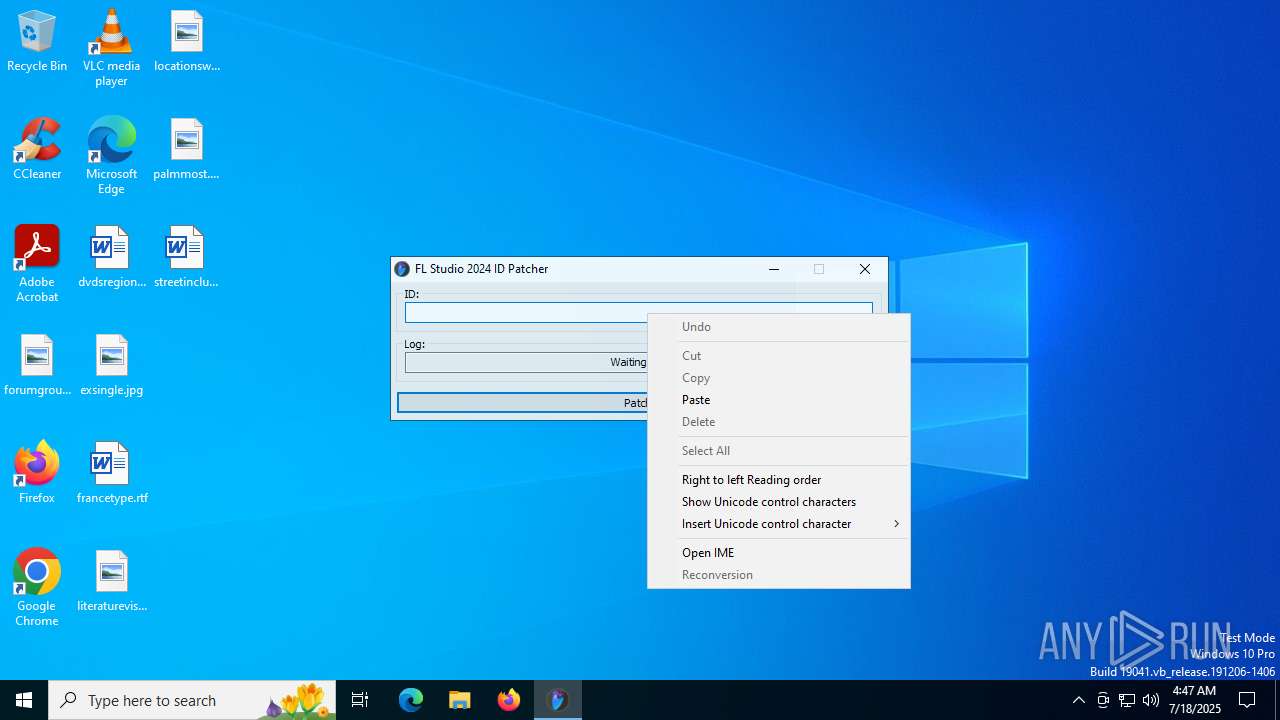Select the forumgrou... image file icon
1280x720 pixels.
pos(37,366)
